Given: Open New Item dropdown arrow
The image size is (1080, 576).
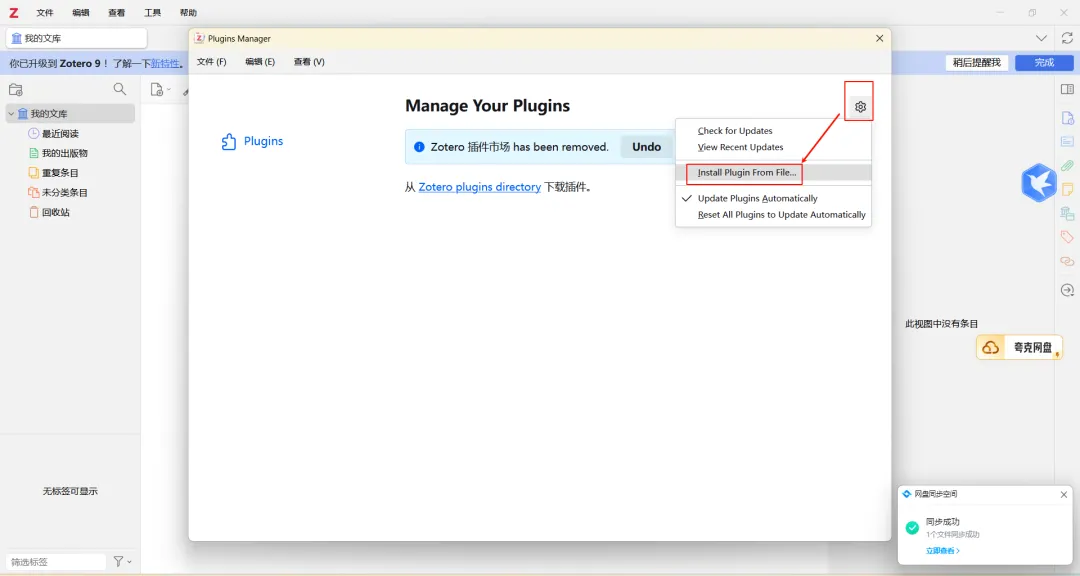Looking at the screenshot, I should [169, 90].
